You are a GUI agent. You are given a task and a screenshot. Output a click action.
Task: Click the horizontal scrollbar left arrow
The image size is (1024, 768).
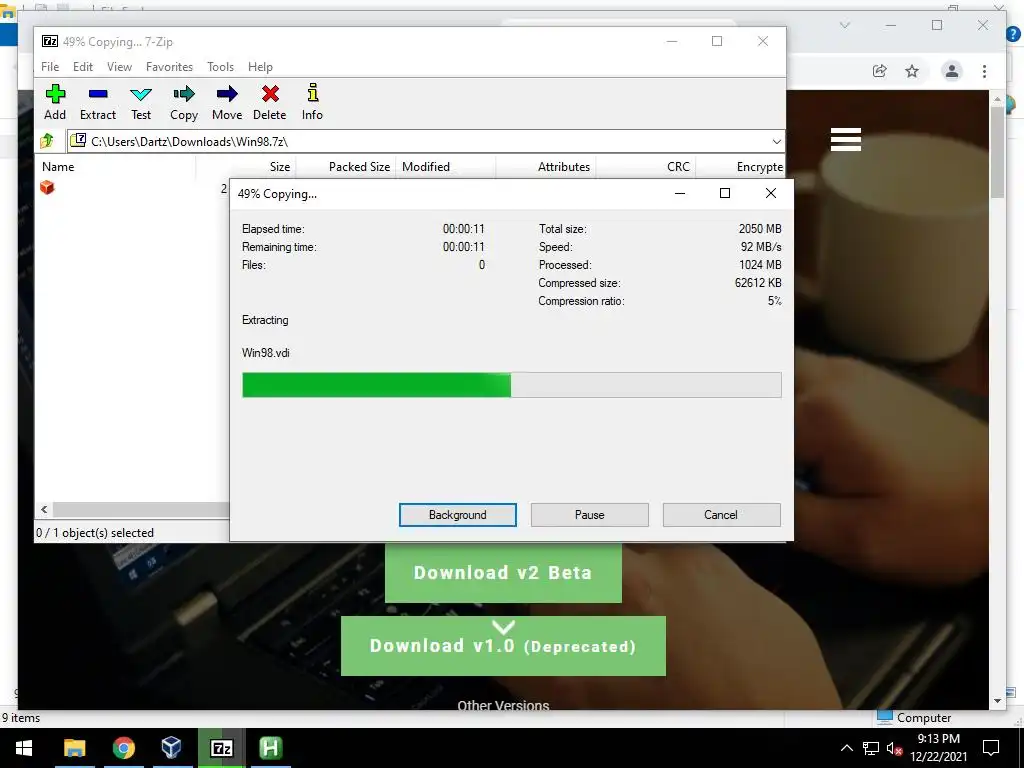(44, 509)
